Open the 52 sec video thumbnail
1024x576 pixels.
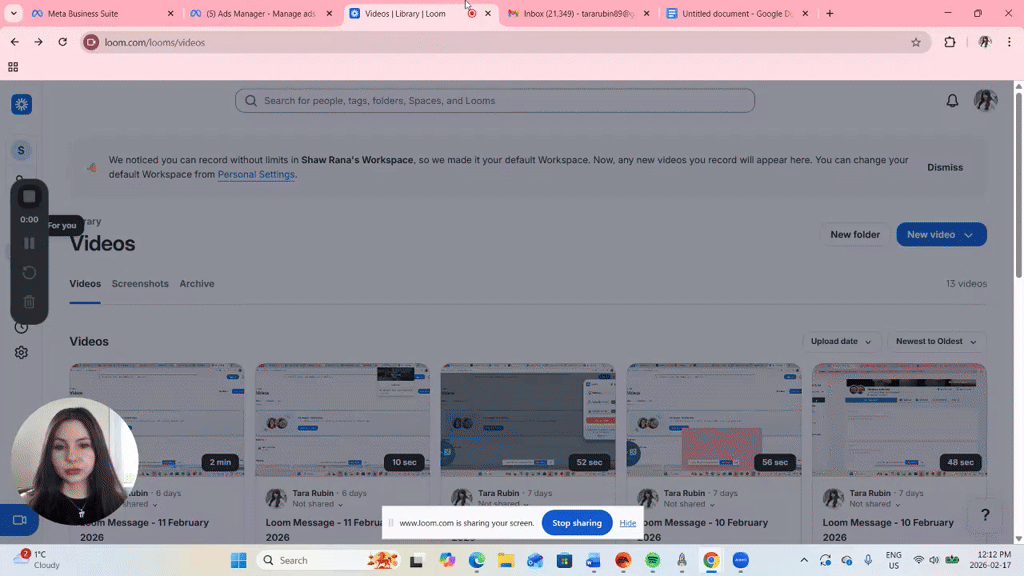coord(528,420)
